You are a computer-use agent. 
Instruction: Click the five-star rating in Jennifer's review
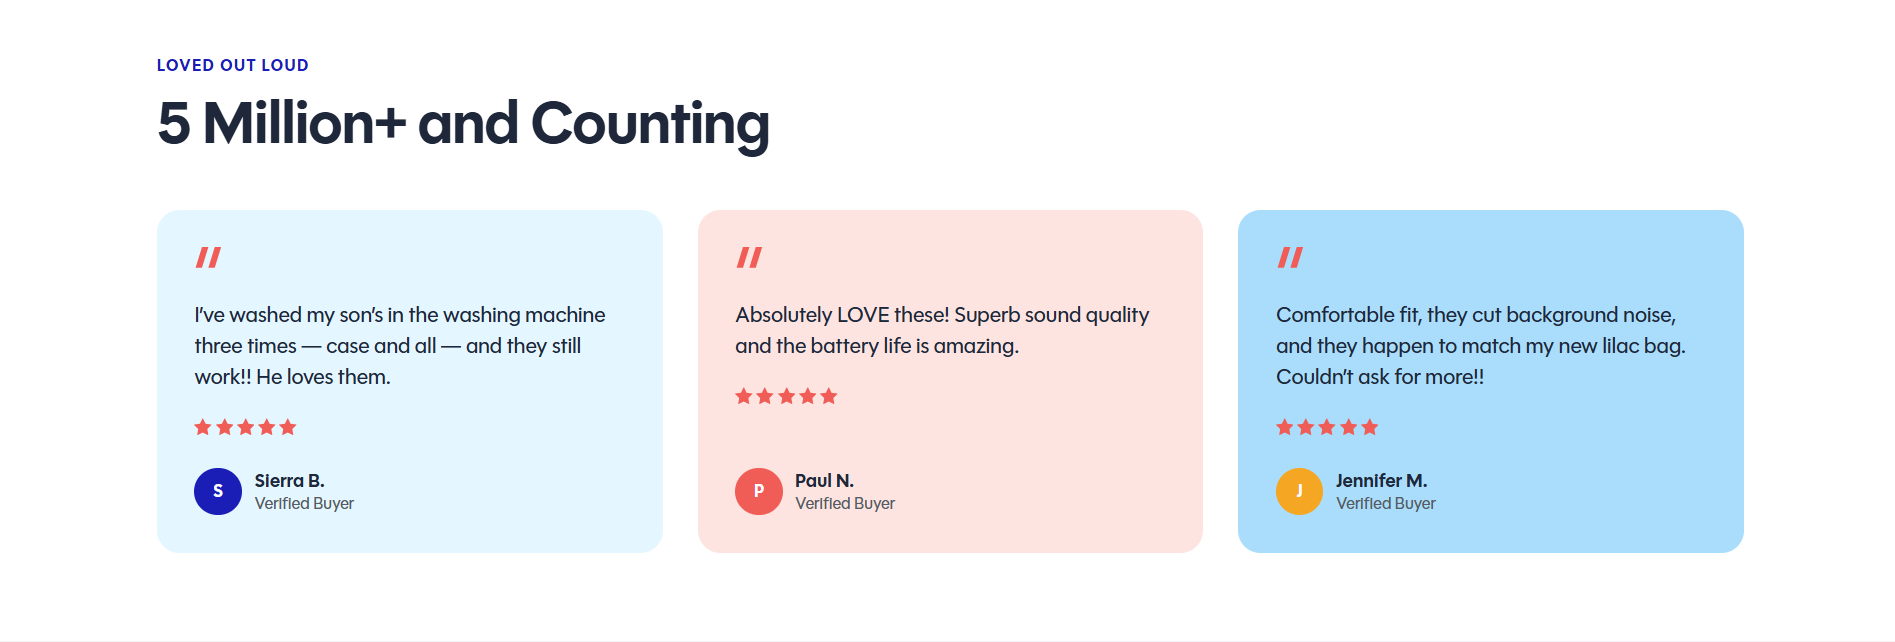[x=1327, y=427]
